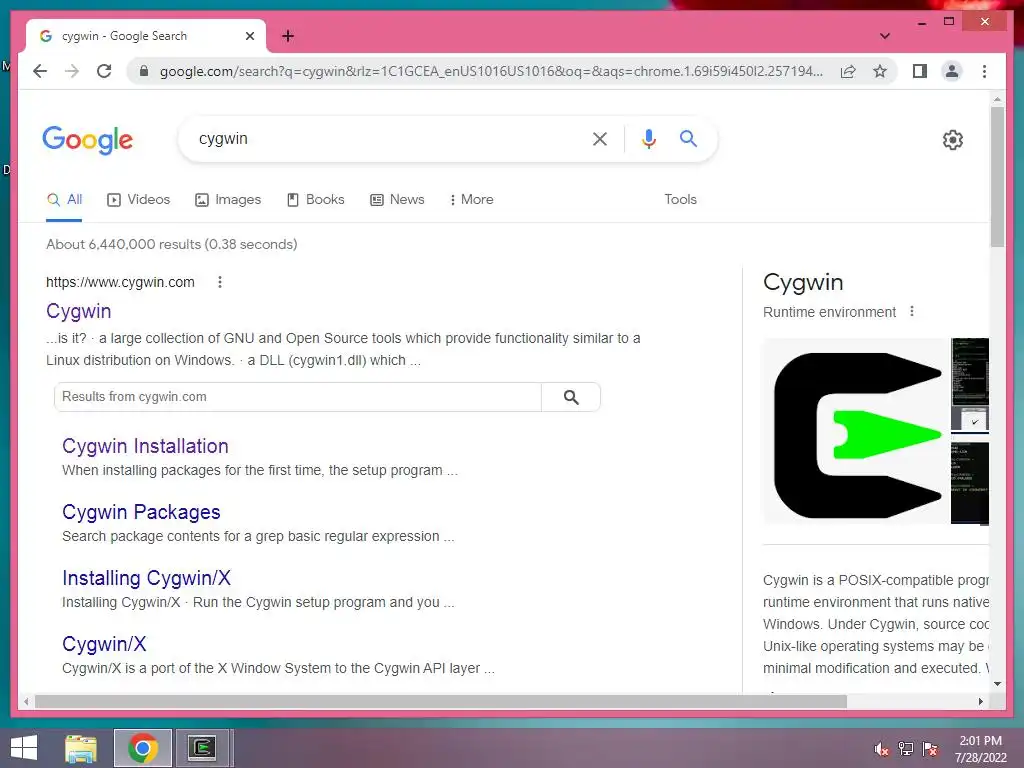This screenshot has width=1024, height=768.
Task: Select the All search tab
Action: 64,200
